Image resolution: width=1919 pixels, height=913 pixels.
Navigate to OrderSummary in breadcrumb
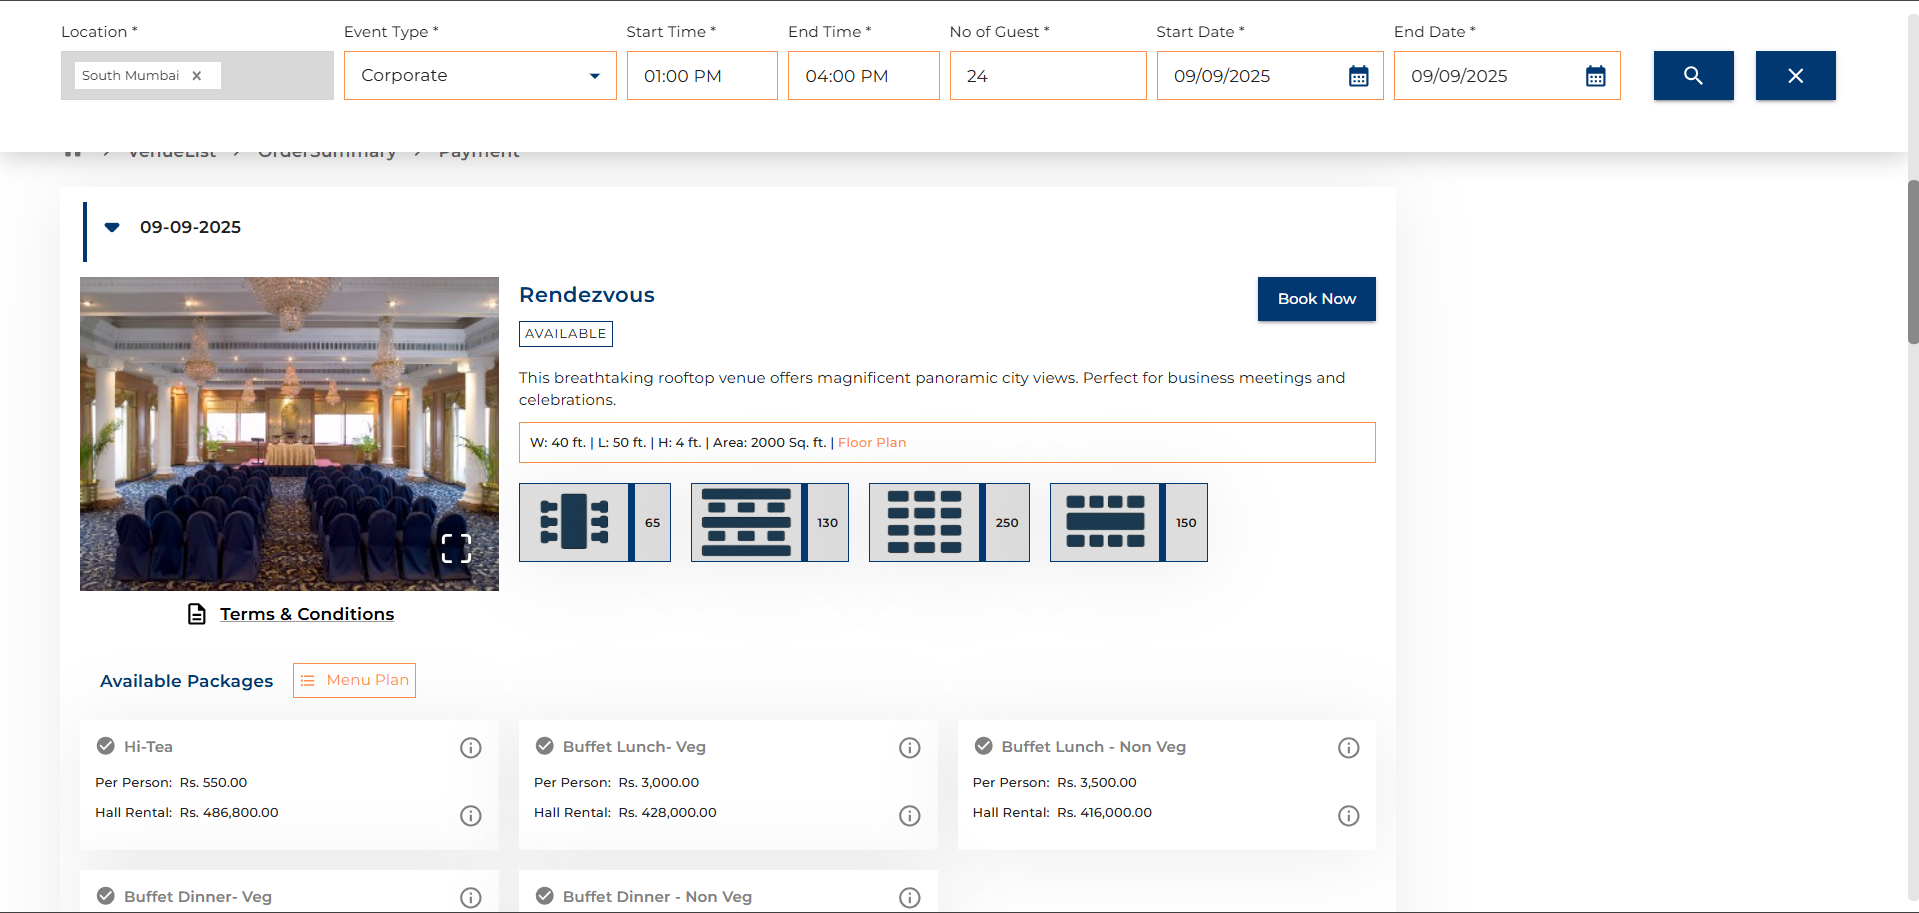[327, 151]
